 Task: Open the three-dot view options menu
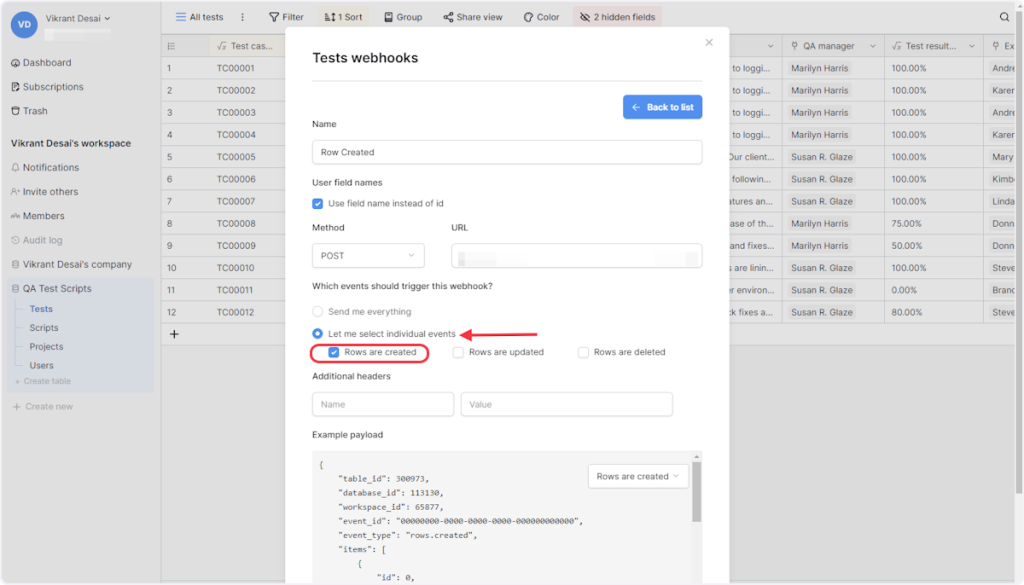click(x=242, y=17)
